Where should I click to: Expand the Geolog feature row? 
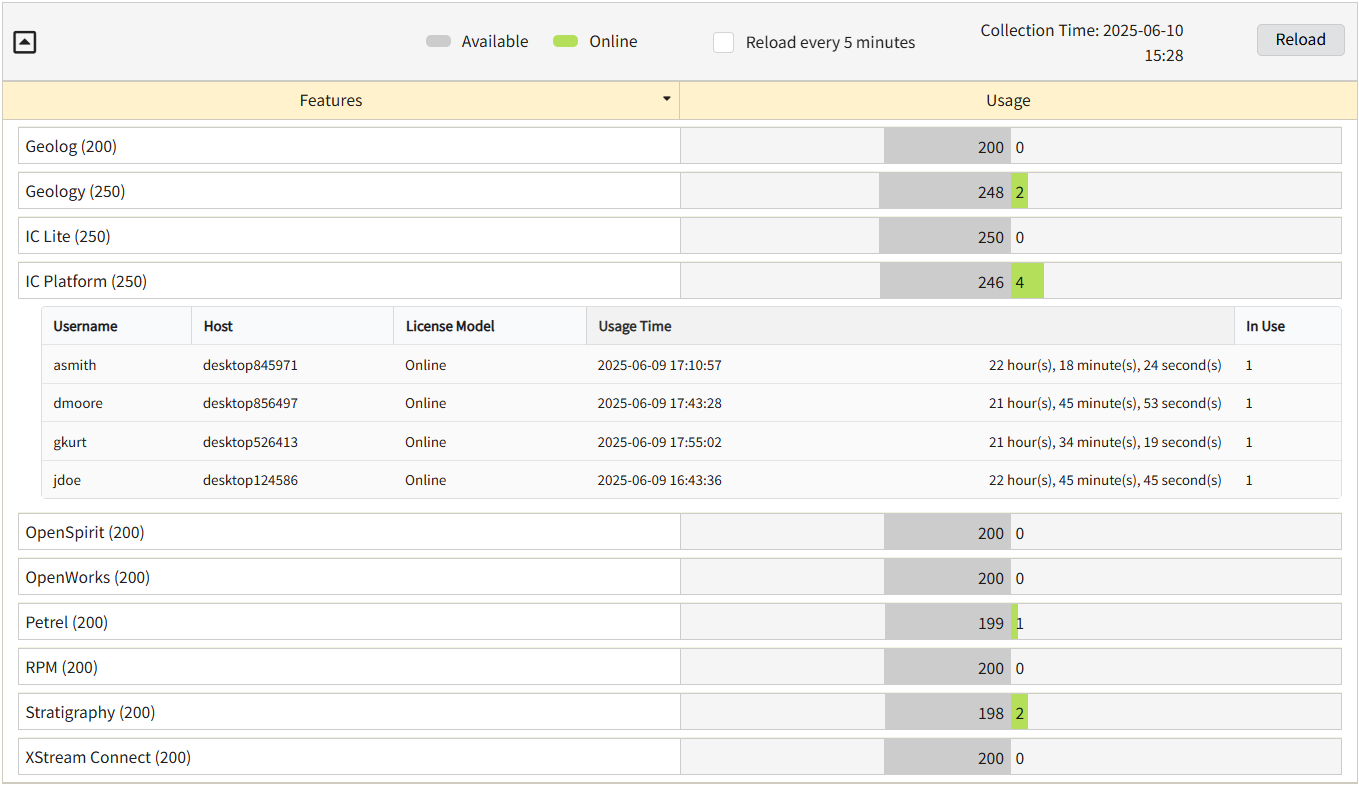[350, 145]
